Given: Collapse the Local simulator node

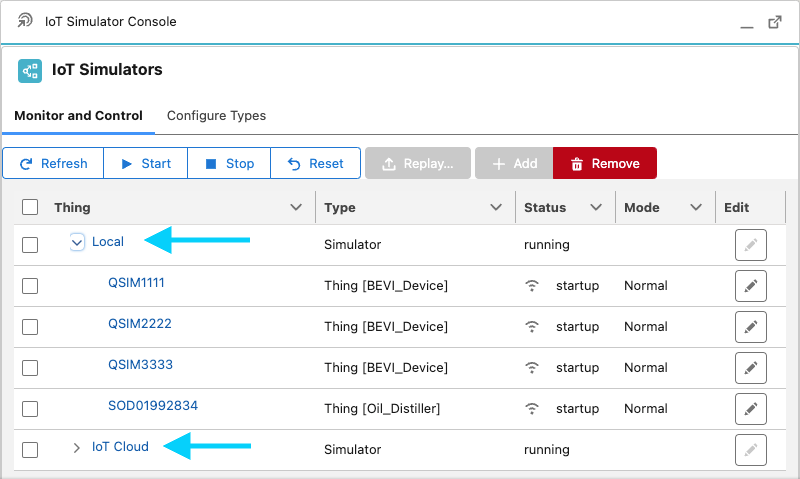Looking at the screenshot, I should [x=77, y=242].
